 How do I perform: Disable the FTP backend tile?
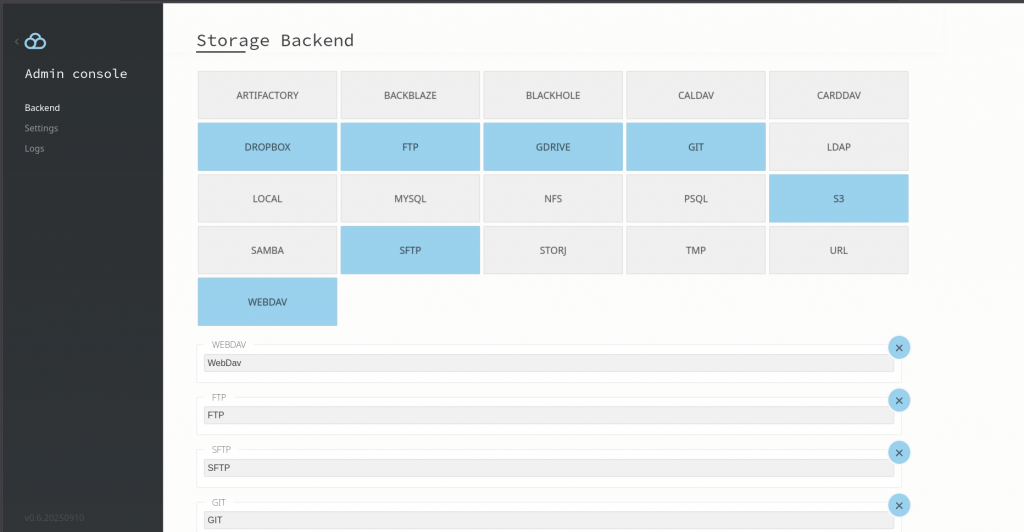[410, 147]
